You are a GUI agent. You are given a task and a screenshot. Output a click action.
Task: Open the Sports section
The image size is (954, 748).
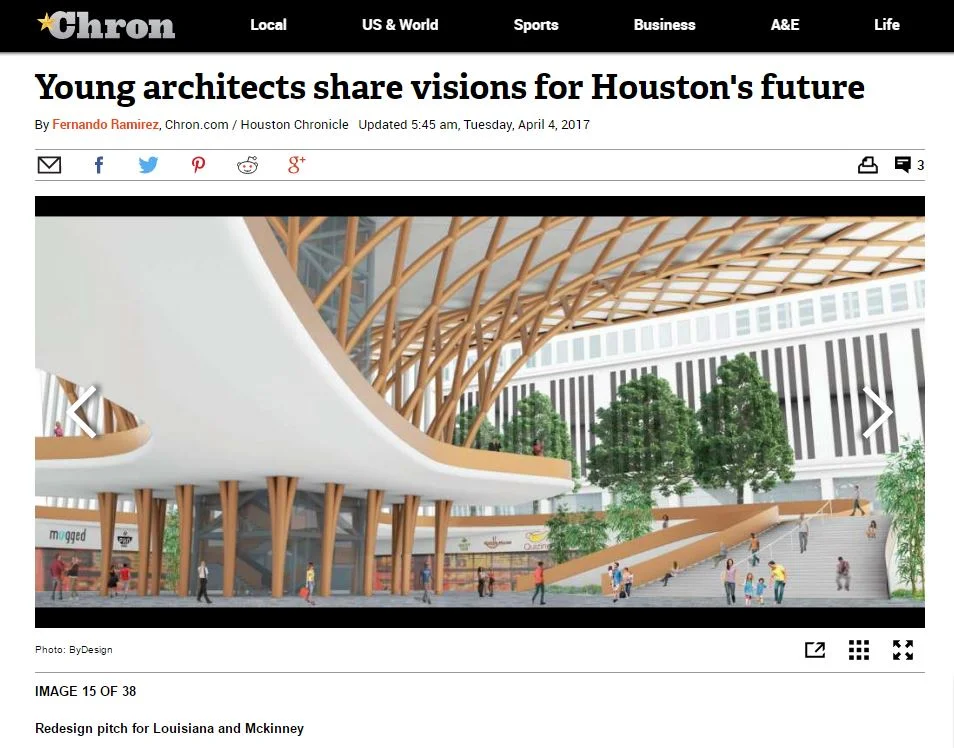click(535, 25)
